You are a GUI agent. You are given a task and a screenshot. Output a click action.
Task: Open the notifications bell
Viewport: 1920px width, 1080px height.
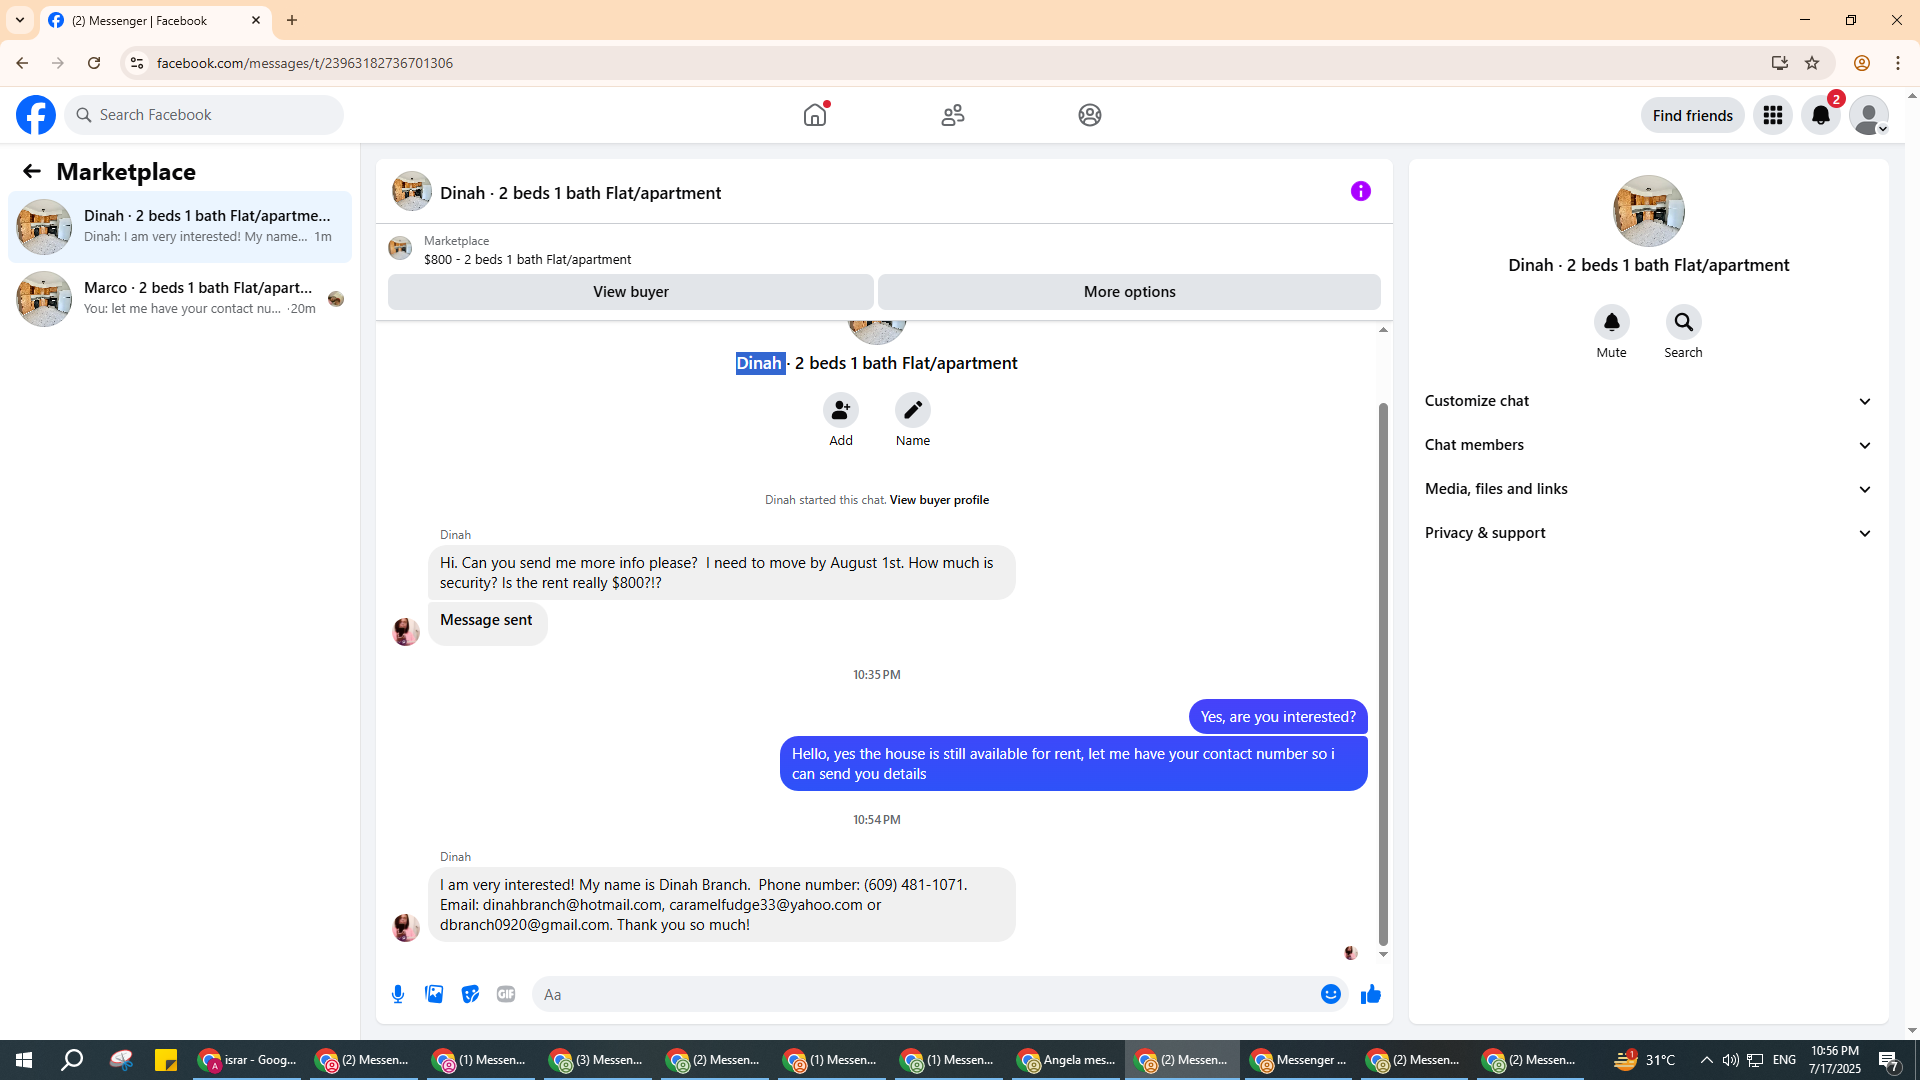[x=1820, y=115]
